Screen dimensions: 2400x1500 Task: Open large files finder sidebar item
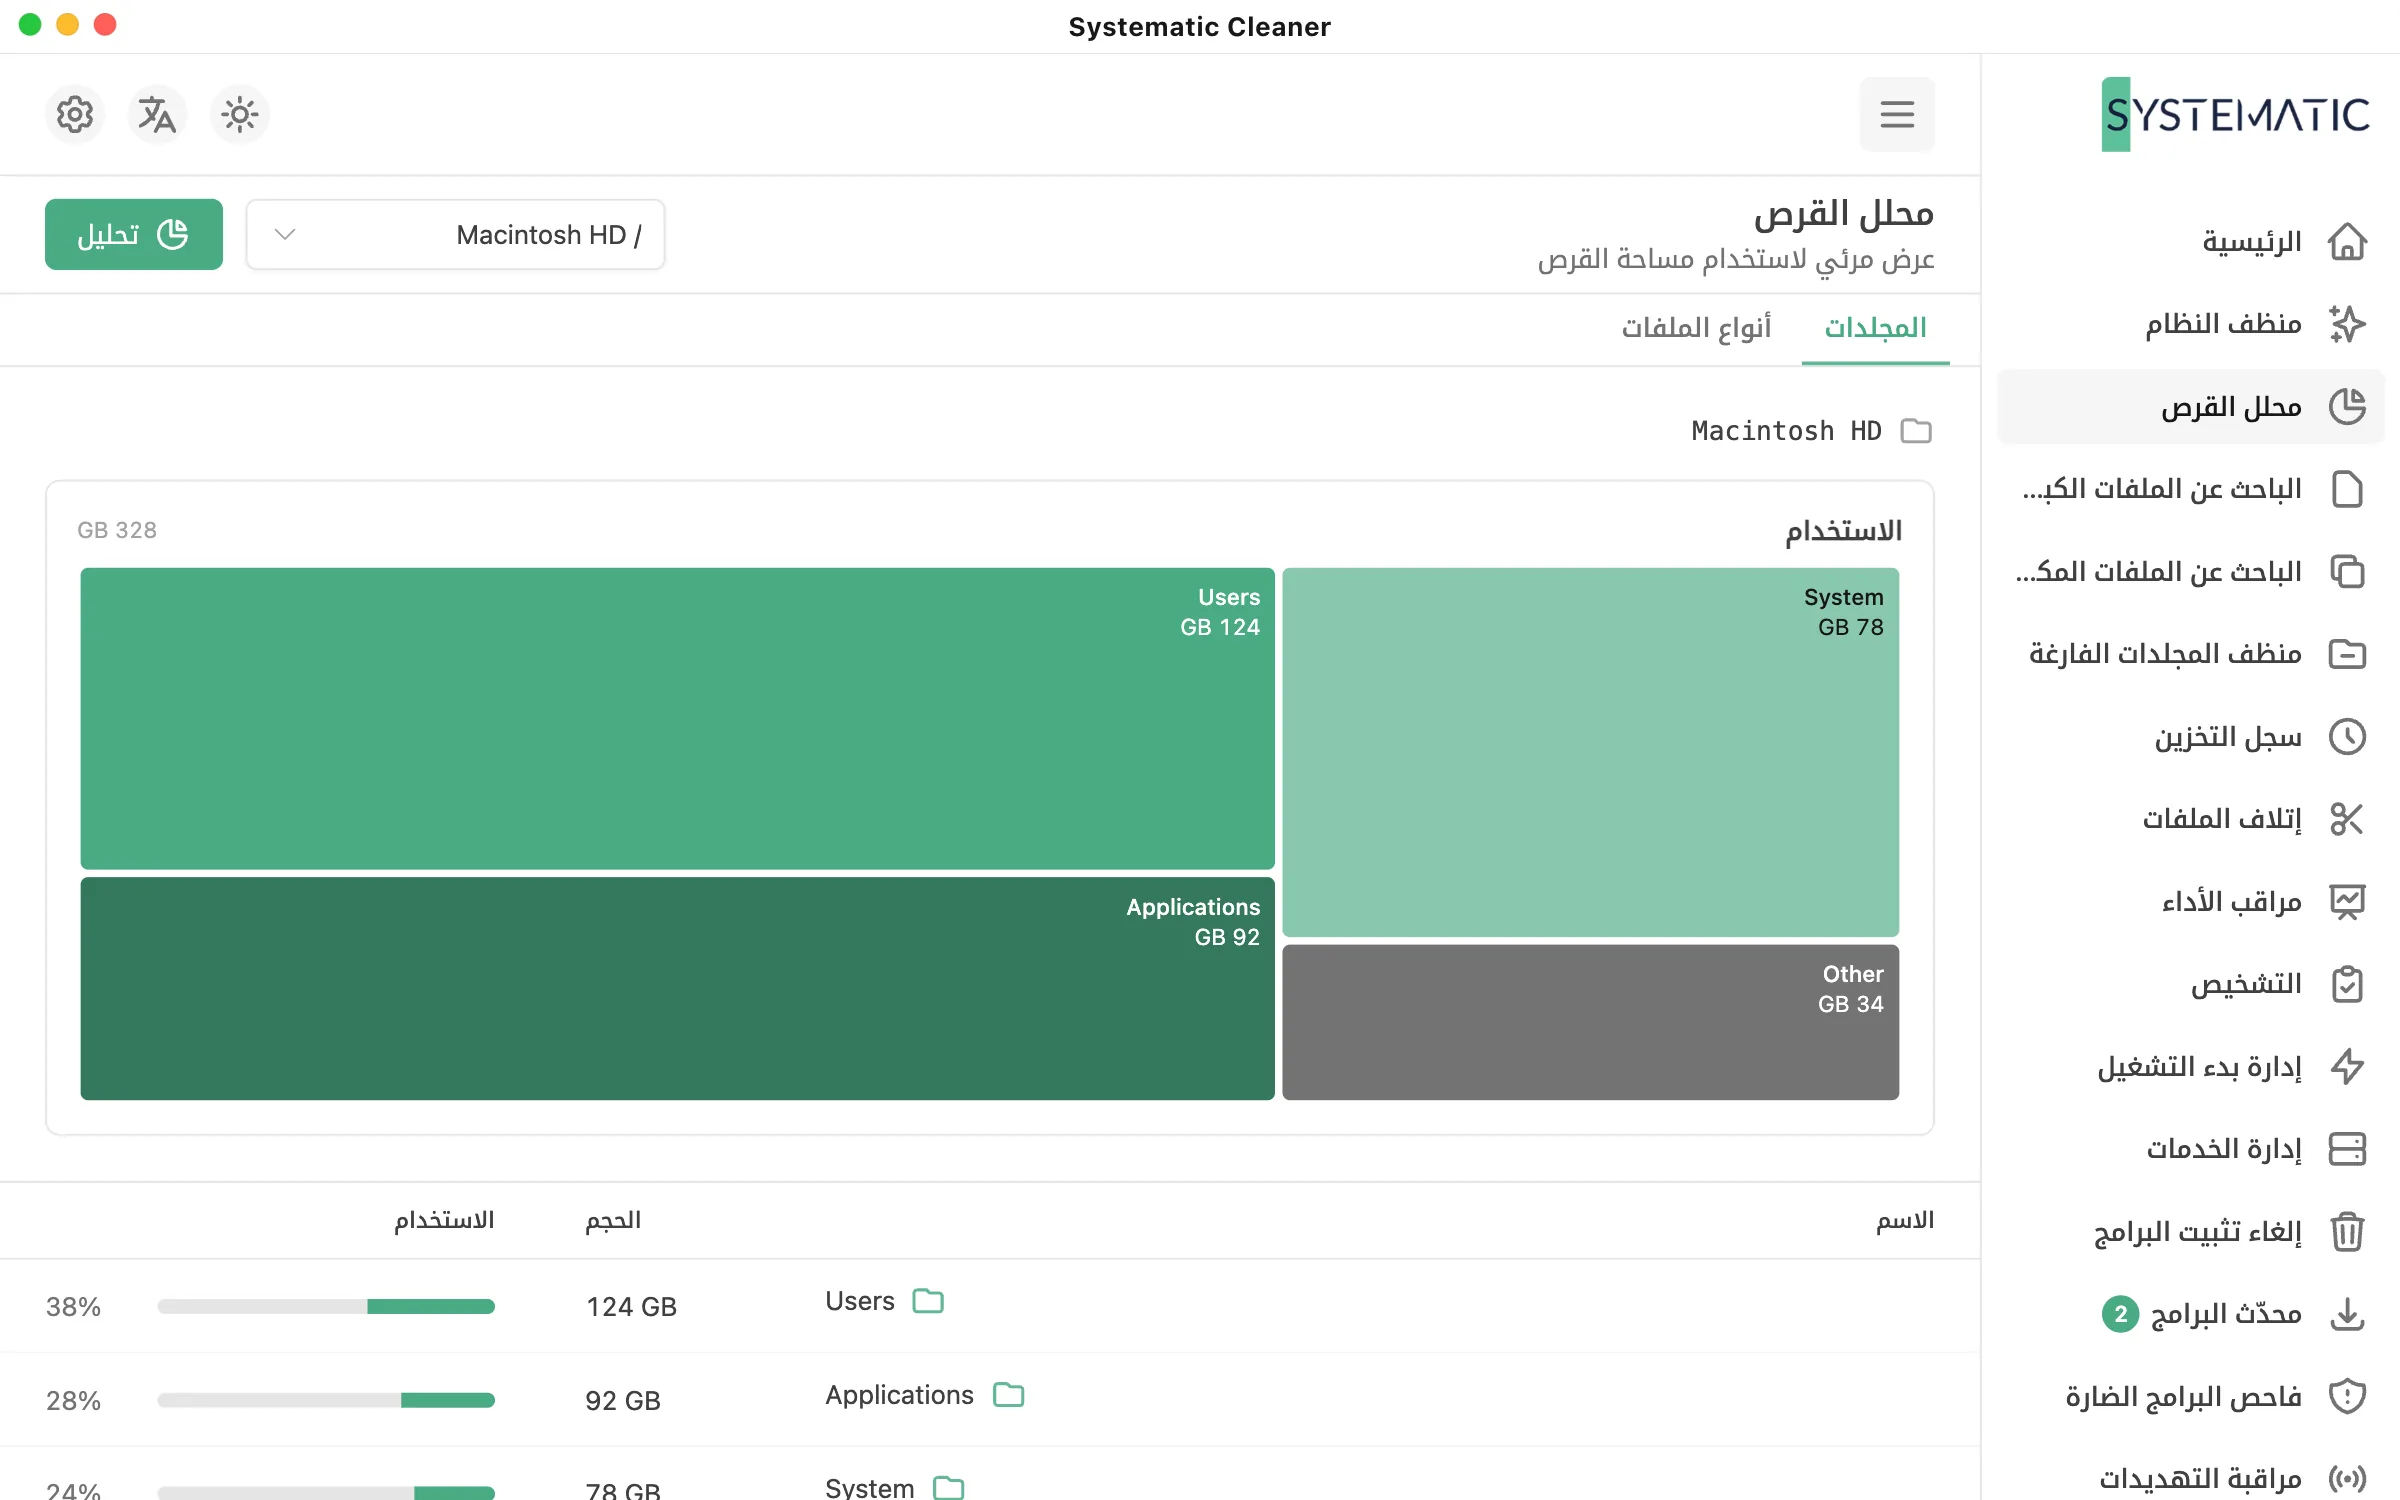point(2191,489)
